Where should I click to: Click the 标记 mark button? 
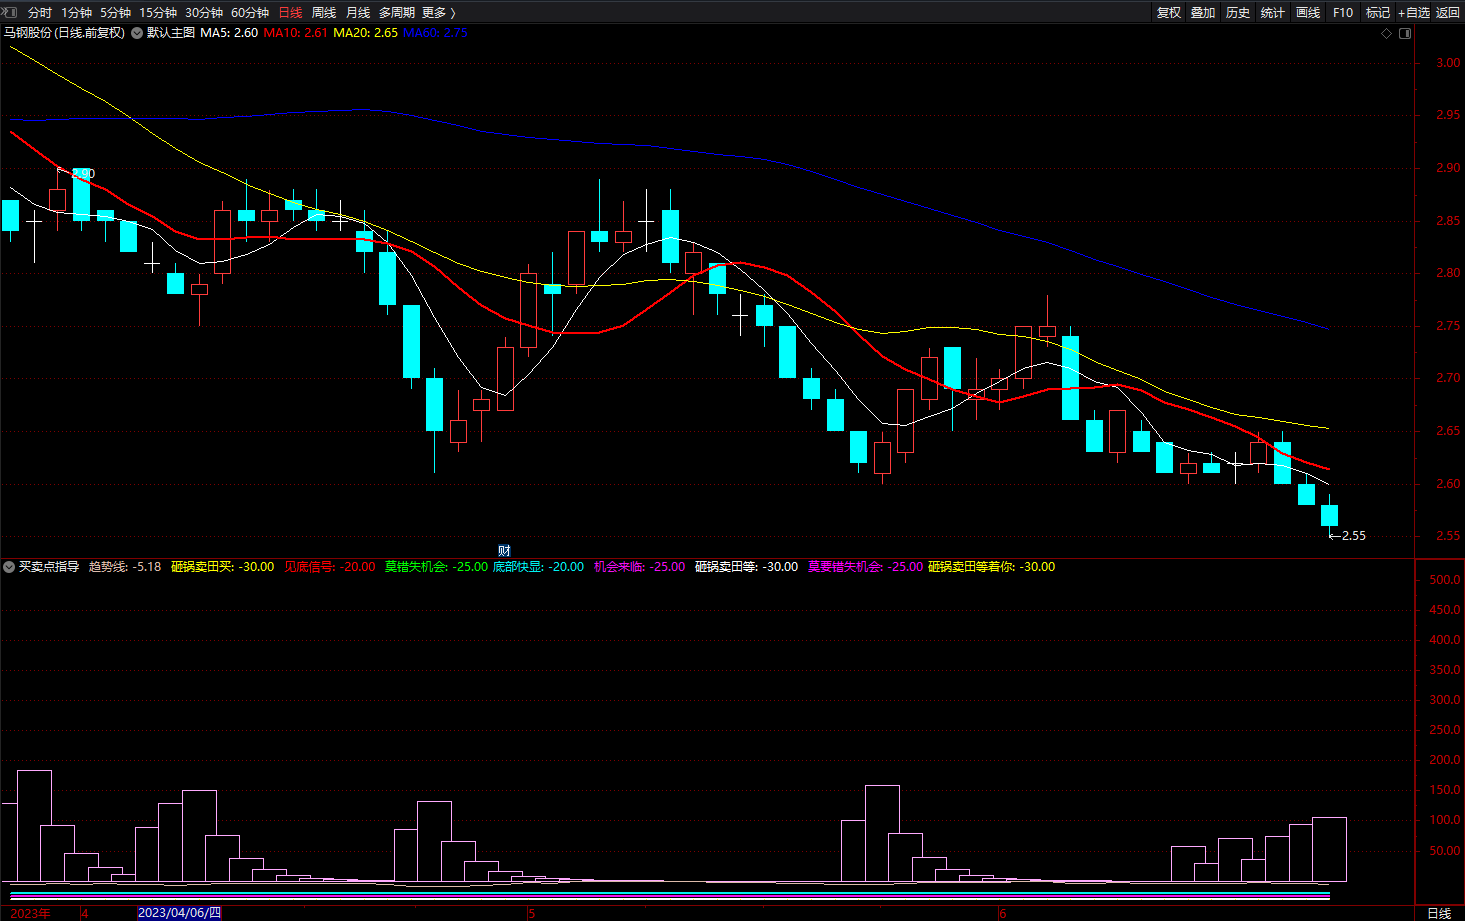1378,12
